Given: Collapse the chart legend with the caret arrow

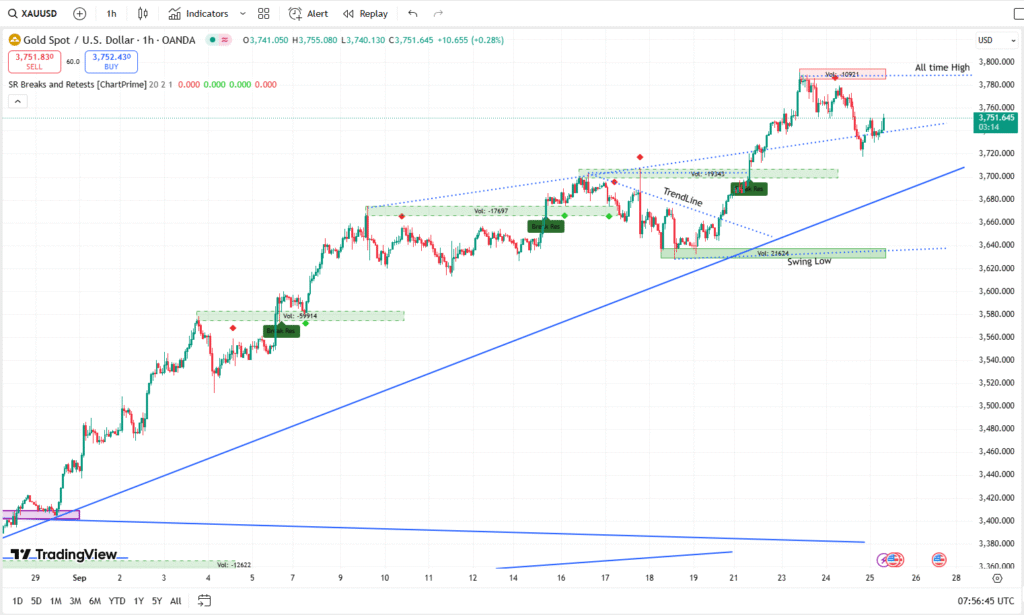Looking at the screenshot, I should coord(17,101).
